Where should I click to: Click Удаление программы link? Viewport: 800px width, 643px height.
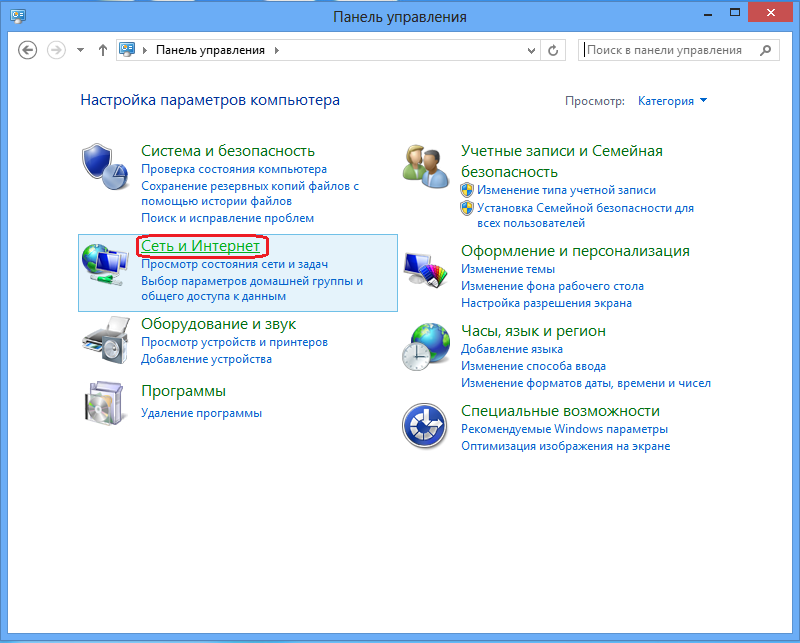(x=202, y=413)
